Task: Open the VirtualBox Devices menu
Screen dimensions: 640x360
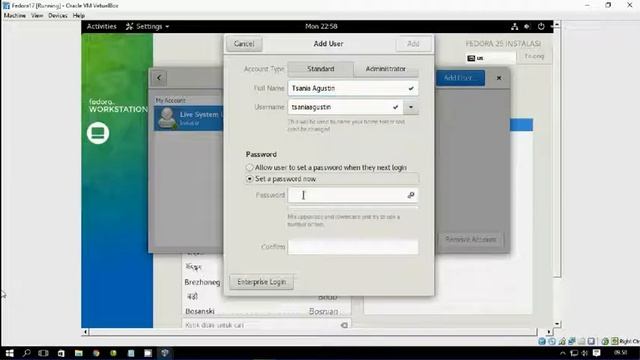Action: tap(58, 16)
